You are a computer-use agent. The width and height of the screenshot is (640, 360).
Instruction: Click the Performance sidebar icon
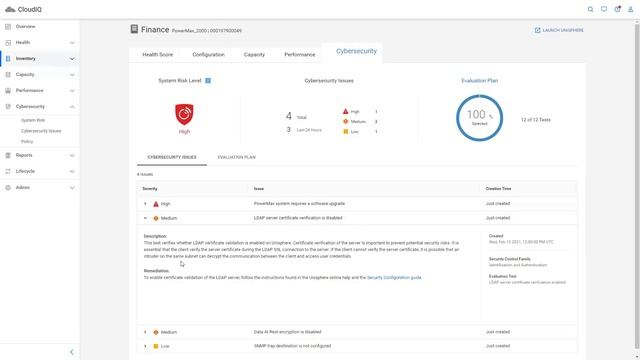8,91
